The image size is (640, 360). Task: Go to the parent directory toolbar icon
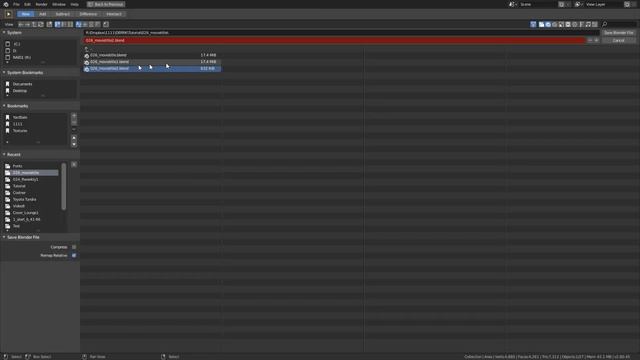coord(34,24)
